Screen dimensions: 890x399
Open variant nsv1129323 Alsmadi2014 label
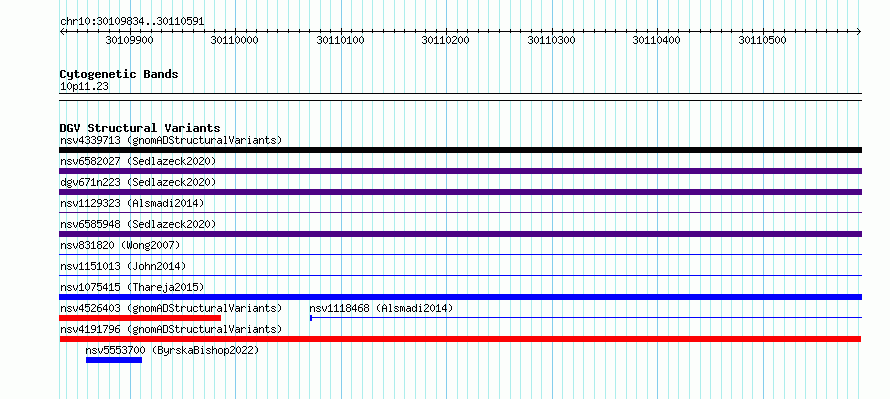click(132, 203)
